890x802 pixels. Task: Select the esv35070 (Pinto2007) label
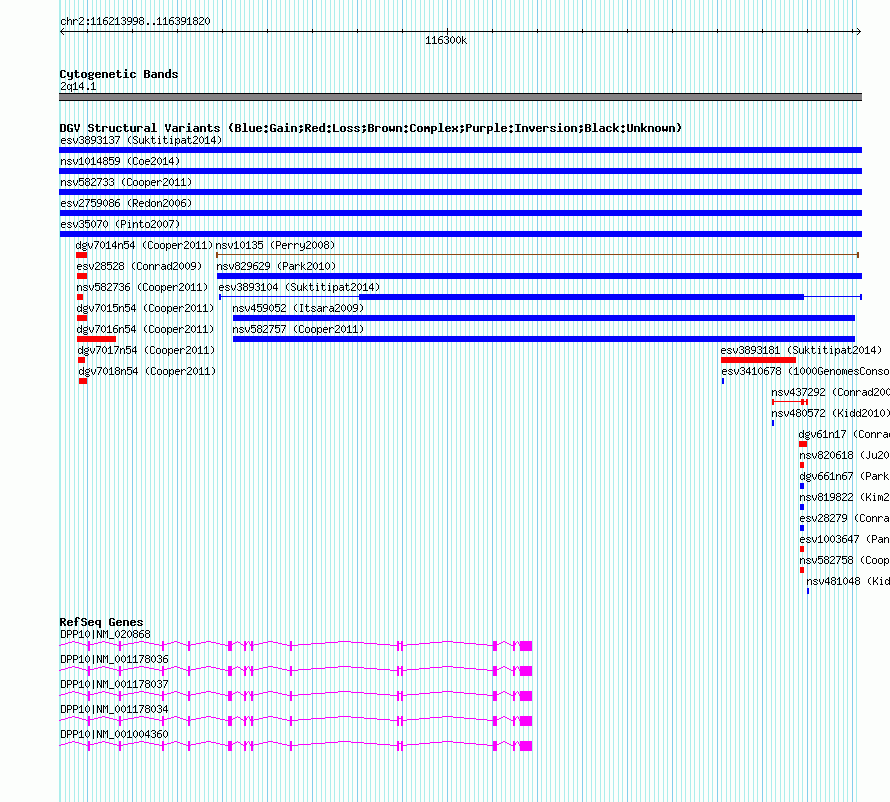pos(120,224)
